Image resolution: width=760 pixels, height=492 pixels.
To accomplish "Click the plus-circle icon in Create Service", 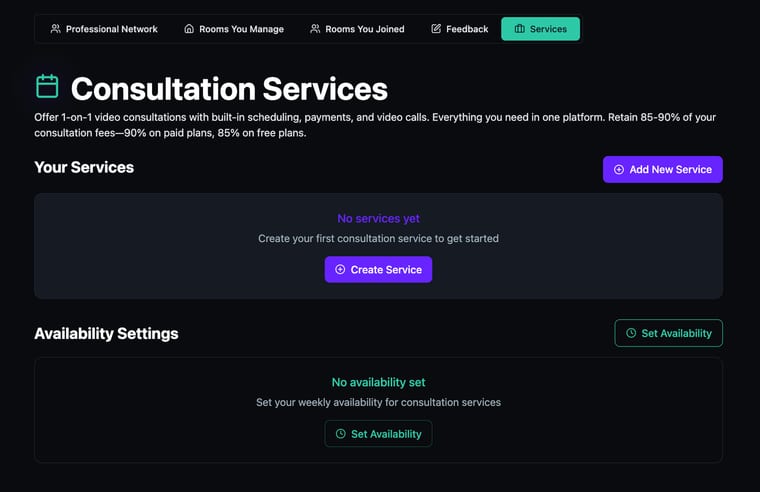I will coord(340,270).
